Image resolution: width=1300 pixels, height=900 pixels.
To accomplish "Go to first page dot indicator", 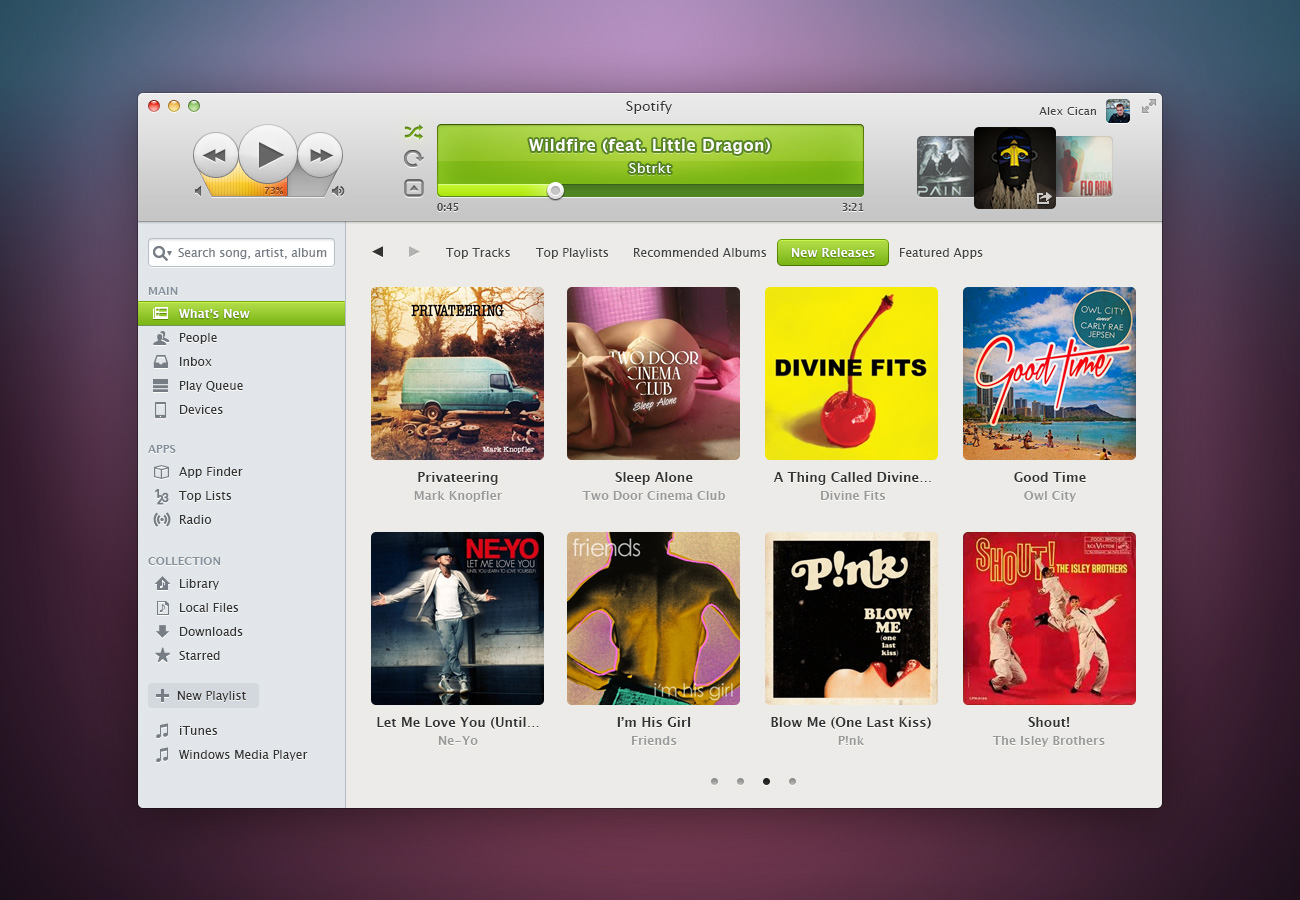I will click(x=714, y=782).
